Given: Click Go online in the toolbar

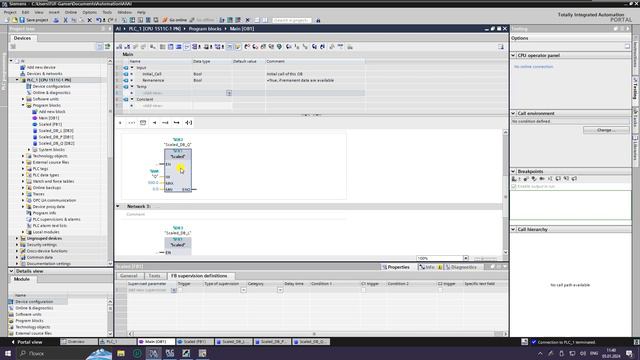Looking at the screenshot, I should pos(175,20).
